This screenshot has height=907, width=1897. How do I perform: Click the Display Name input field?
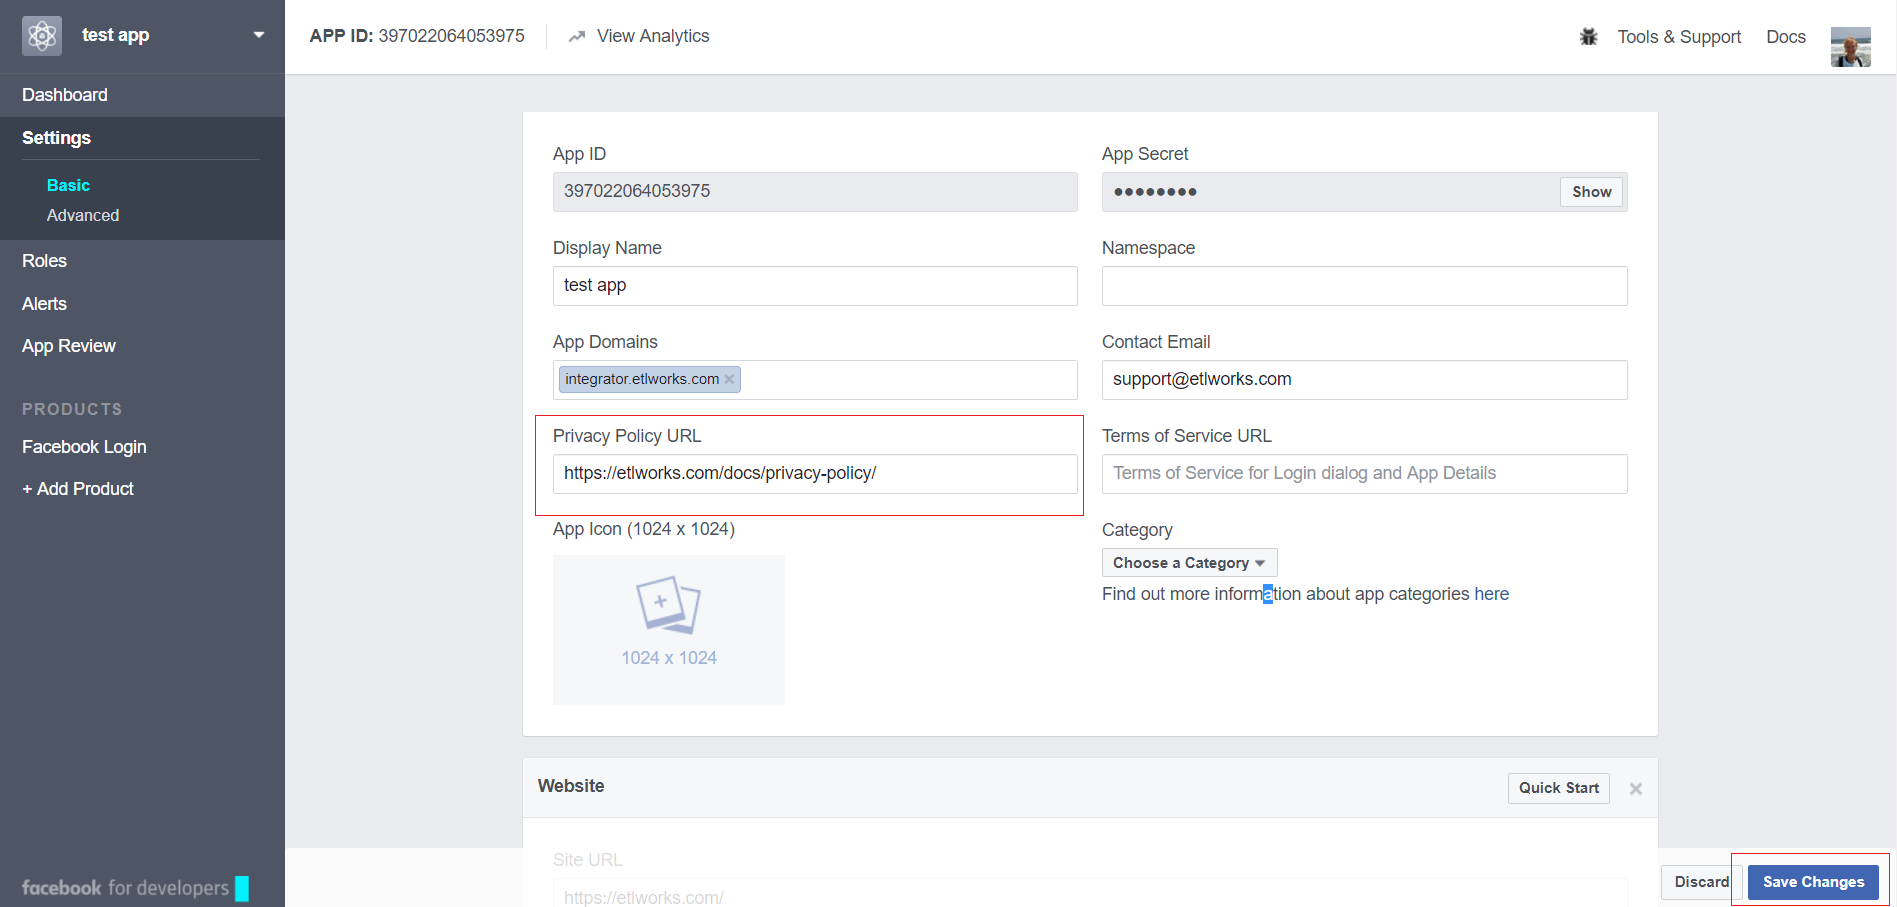815,286
